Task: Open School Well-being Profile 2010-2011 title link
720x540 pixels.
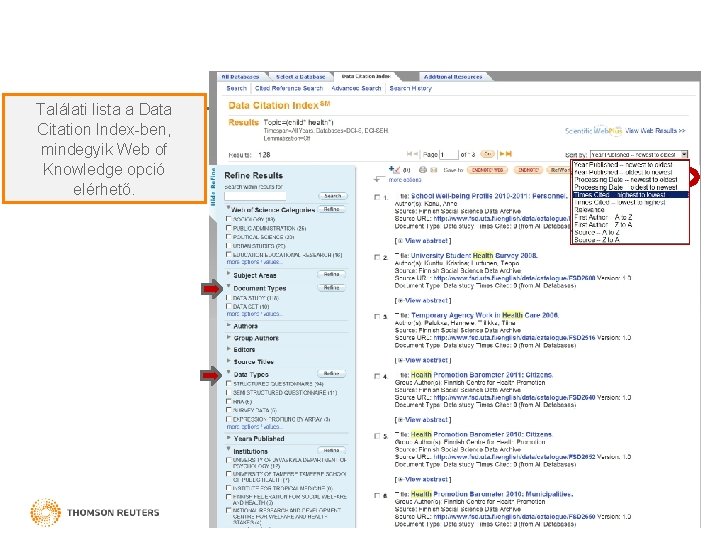Action: (x=489, y=196)
